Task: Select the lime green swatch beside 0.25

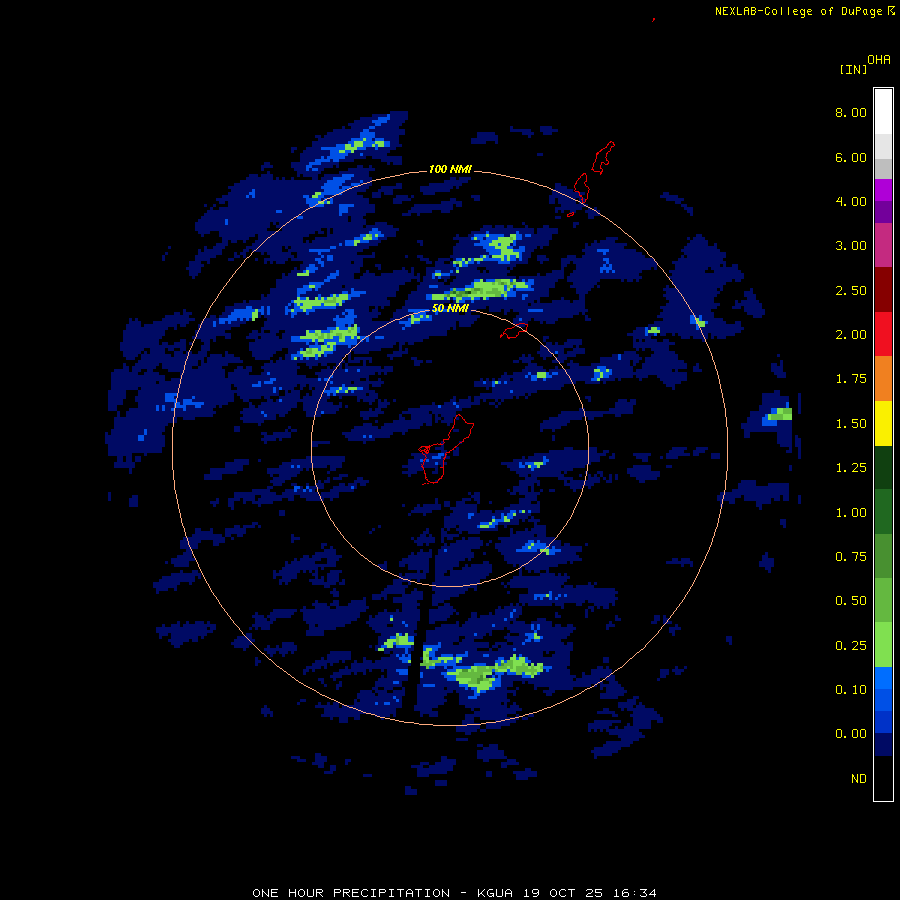Action: [x=883, y=645]
